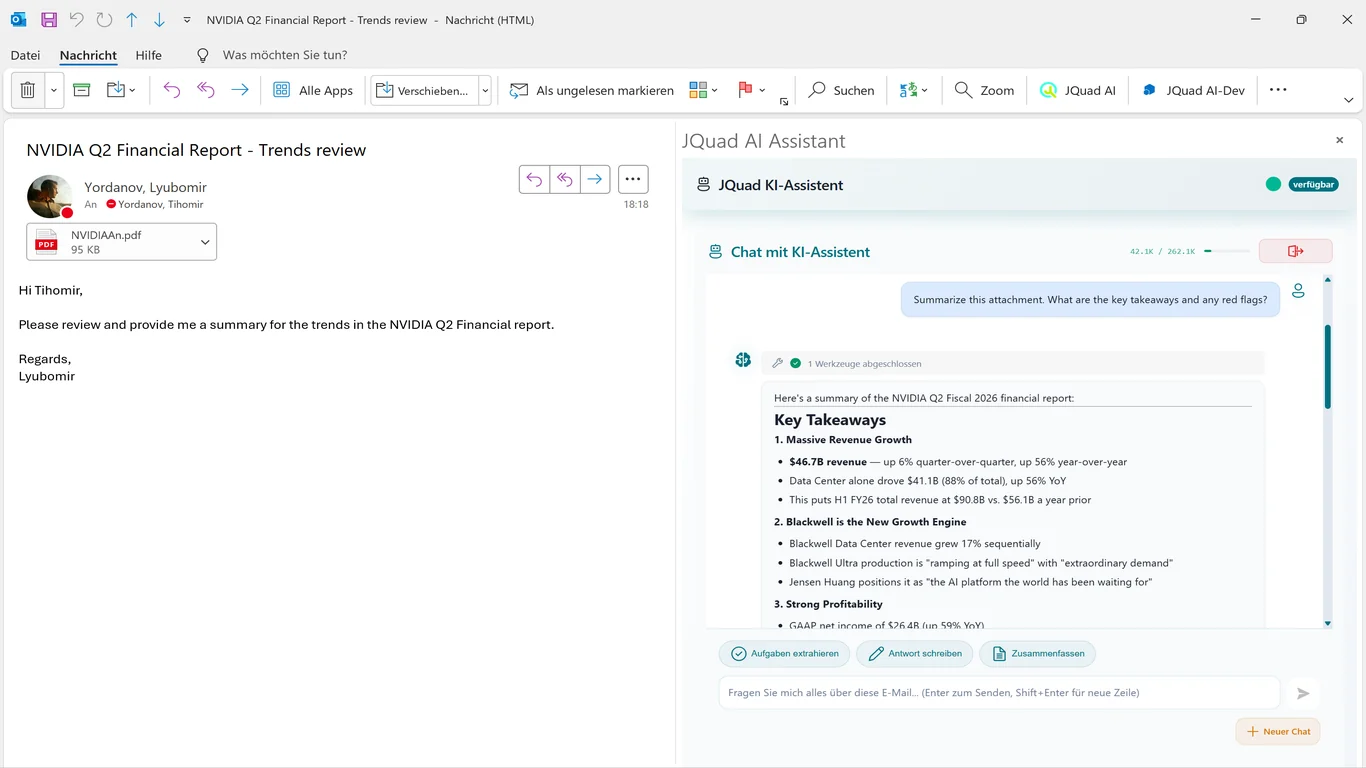This screenshot has width=1366, height=768.
Task: Click the green status indicator dot
Action: pyautogui.click(x=1273, y=184)
